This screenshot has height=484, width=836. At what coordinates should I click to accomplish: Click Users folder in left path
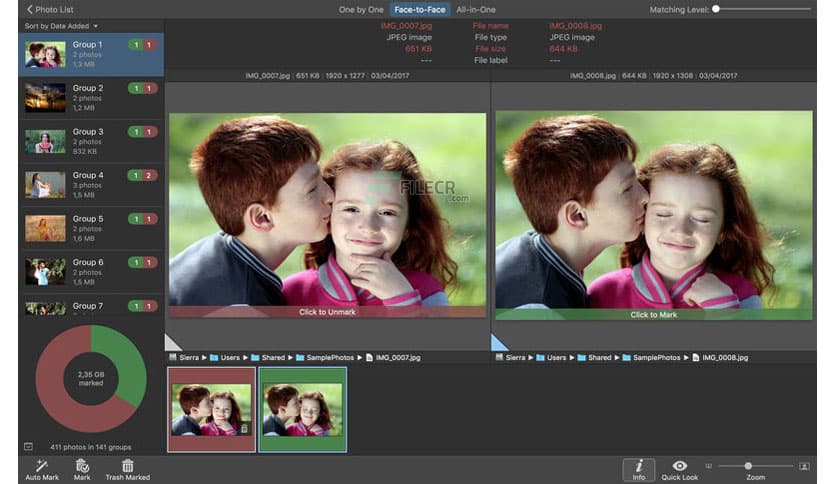(224, 358)
